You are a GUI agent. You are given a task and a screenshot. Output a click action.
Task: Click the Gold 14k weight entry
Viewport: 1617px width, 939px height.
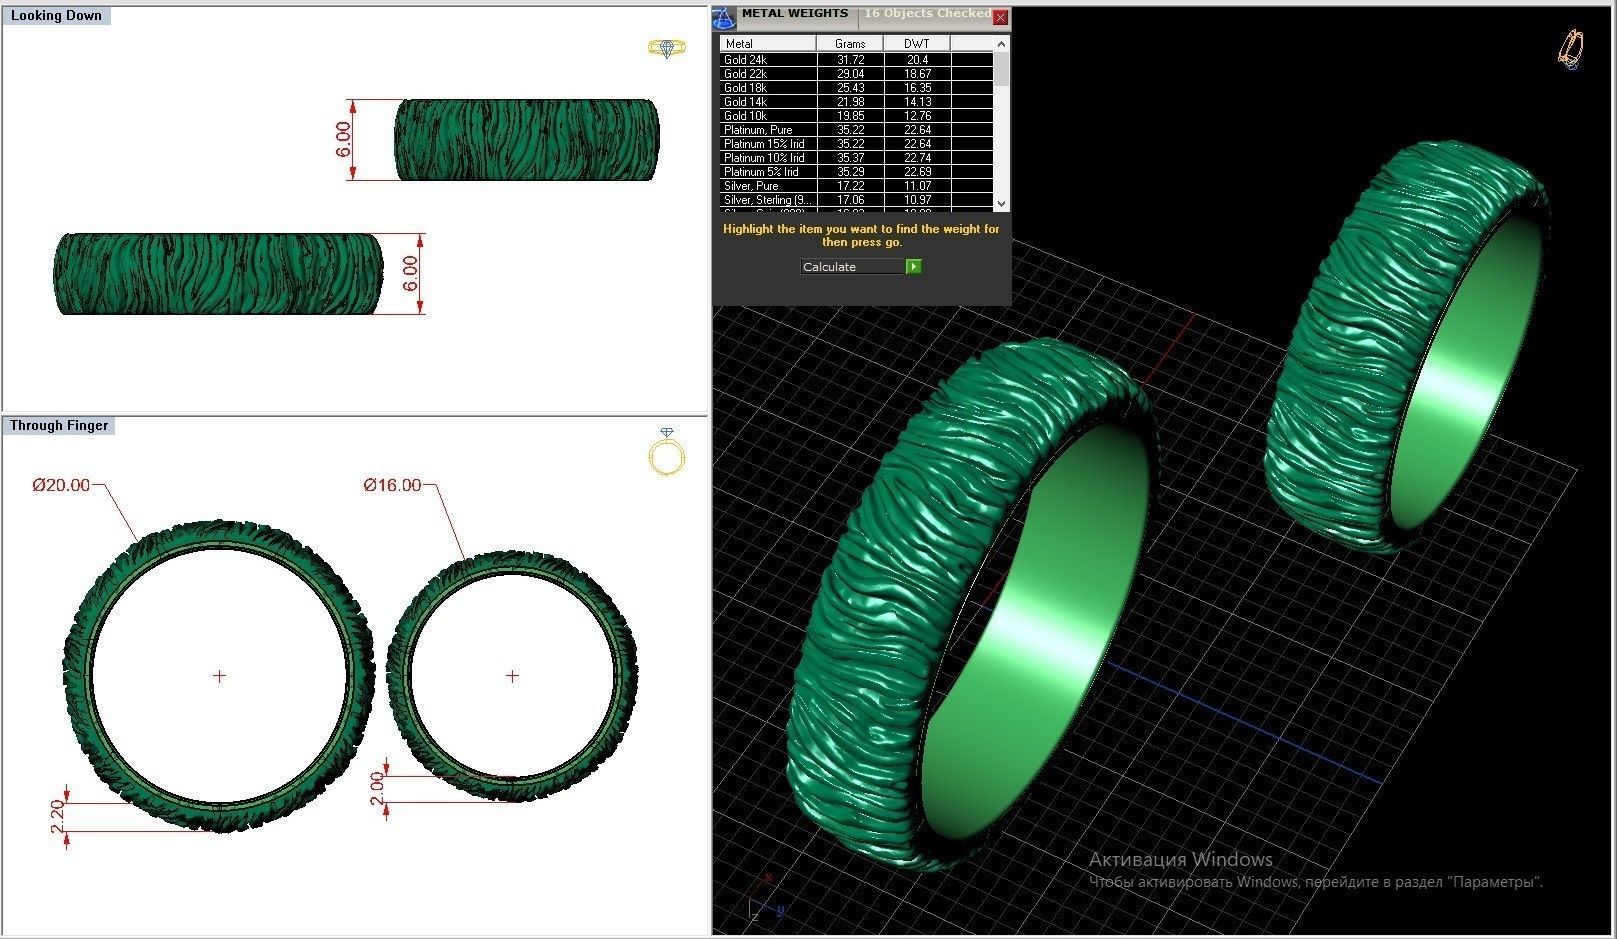(848, 101)
